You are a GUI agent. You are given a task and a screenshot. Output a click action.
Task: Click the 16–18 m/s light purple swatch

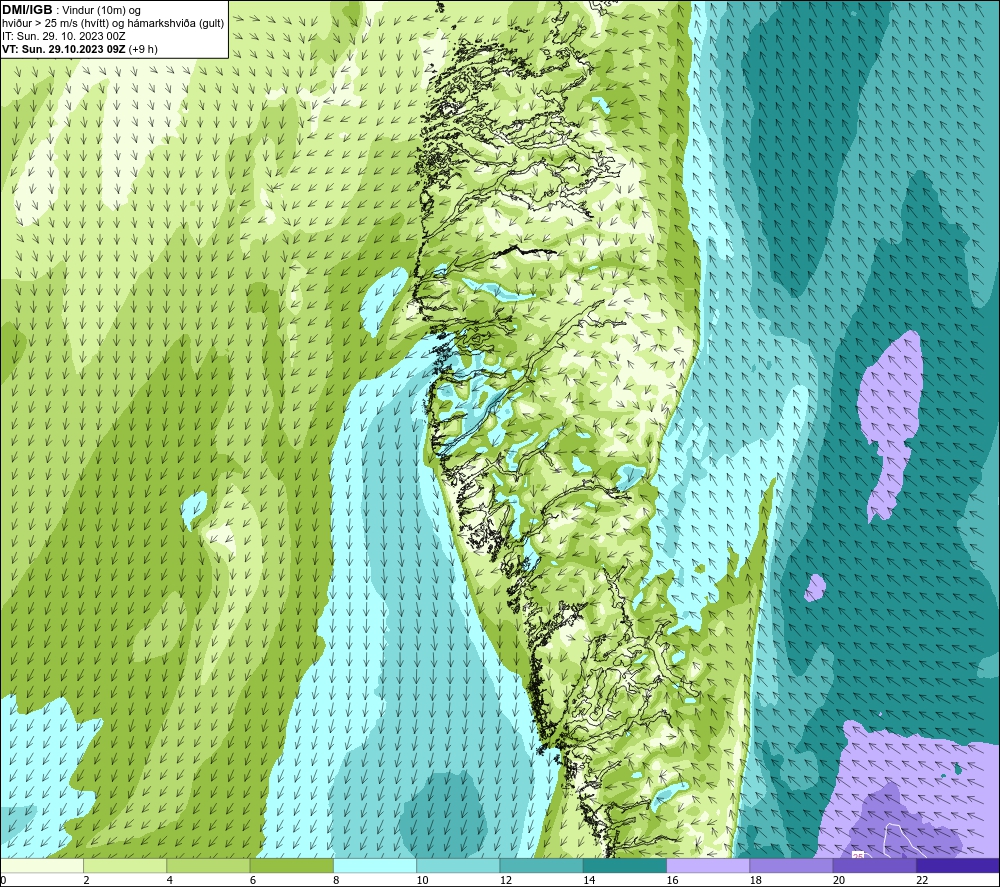pos(708,865)
